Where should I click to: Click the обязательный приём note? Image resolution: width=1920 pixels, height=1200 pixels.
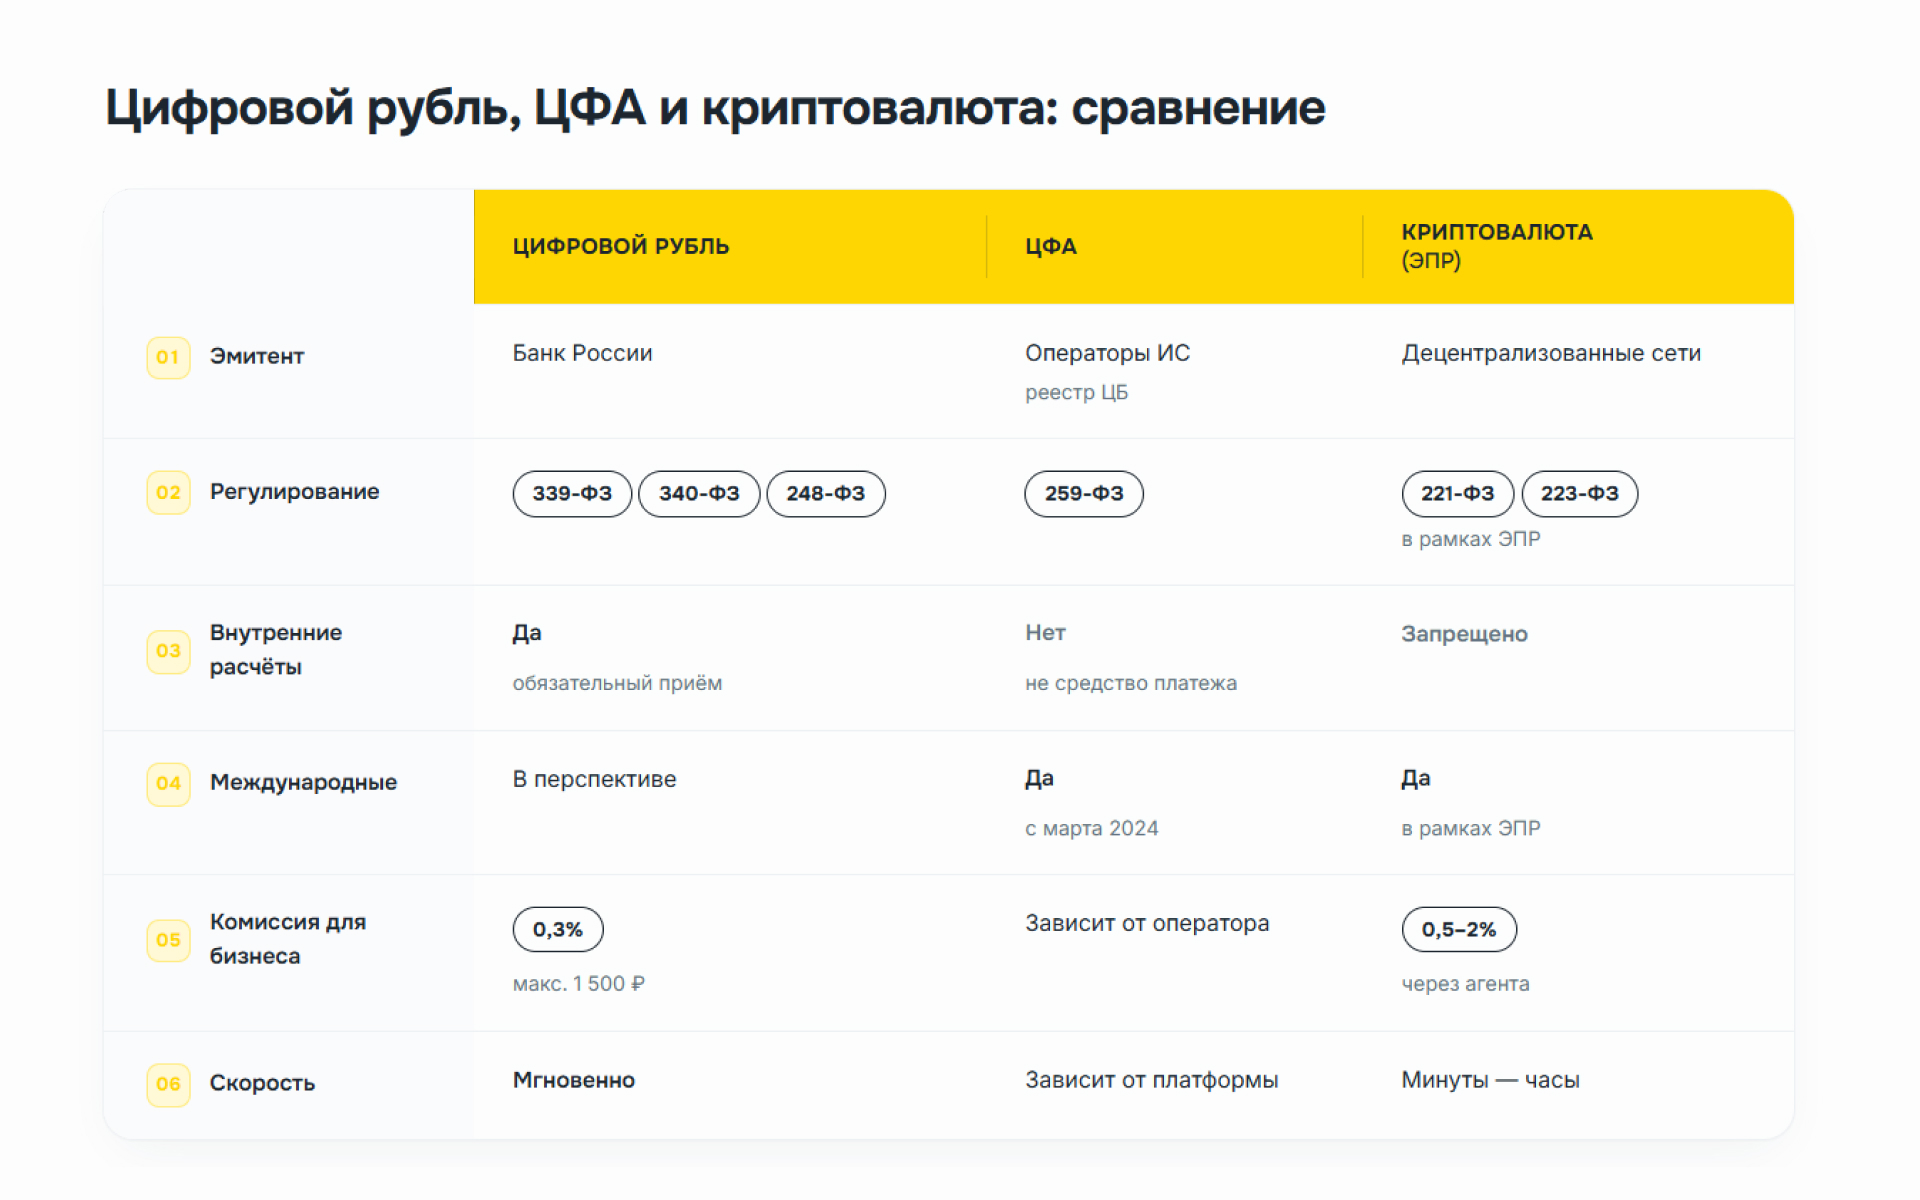point(617,684)
